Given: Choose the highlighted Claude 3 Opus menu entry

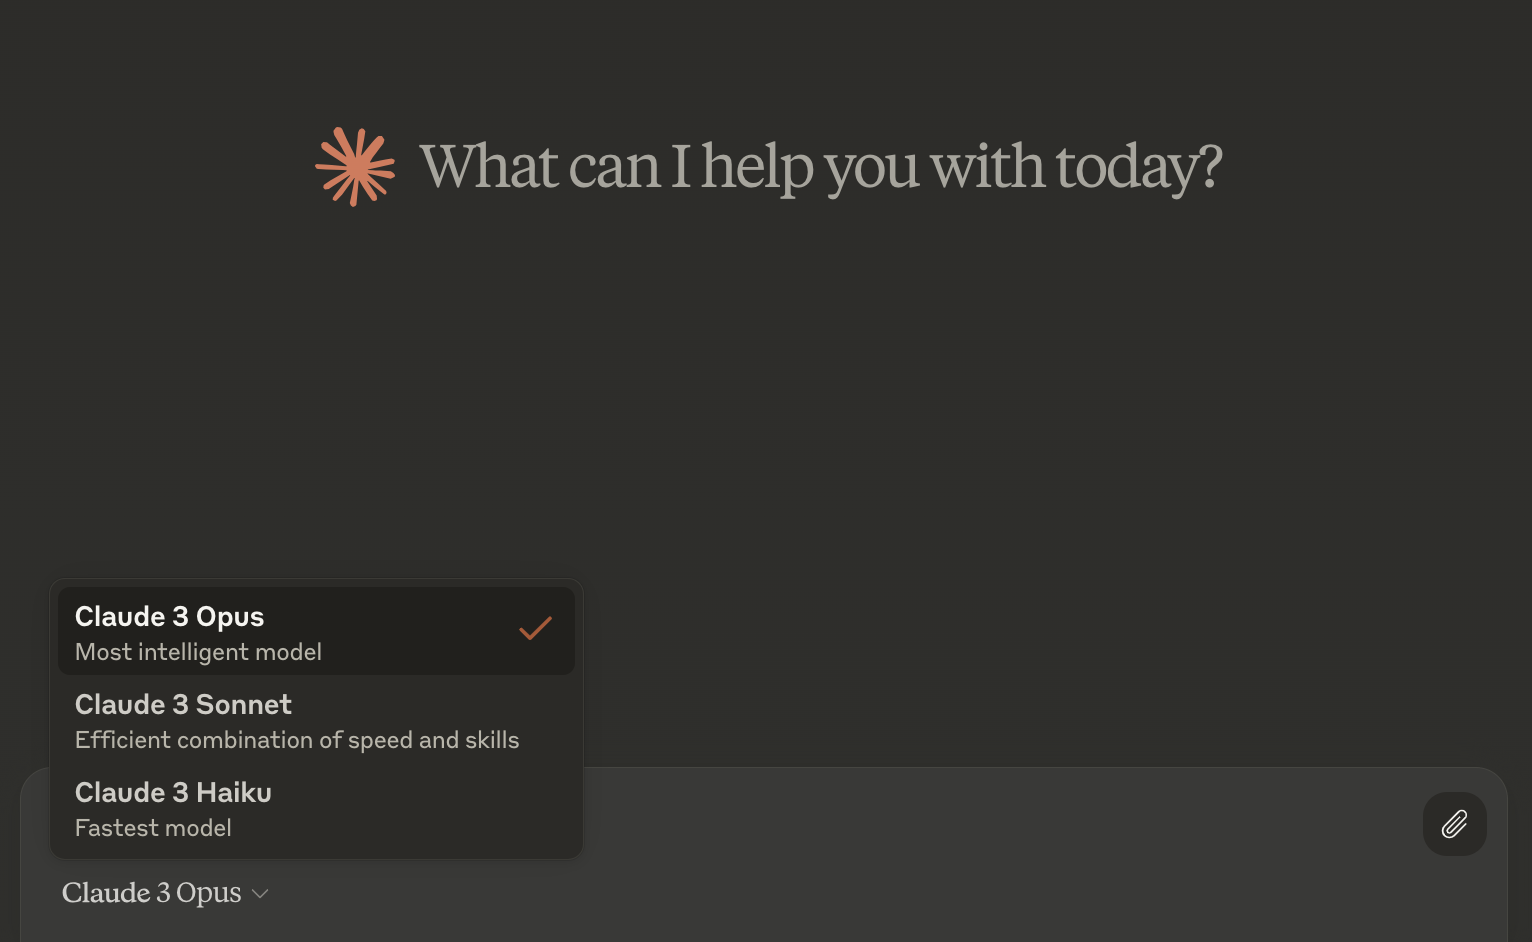Looking at the screenshot, I should coord(316,632).
